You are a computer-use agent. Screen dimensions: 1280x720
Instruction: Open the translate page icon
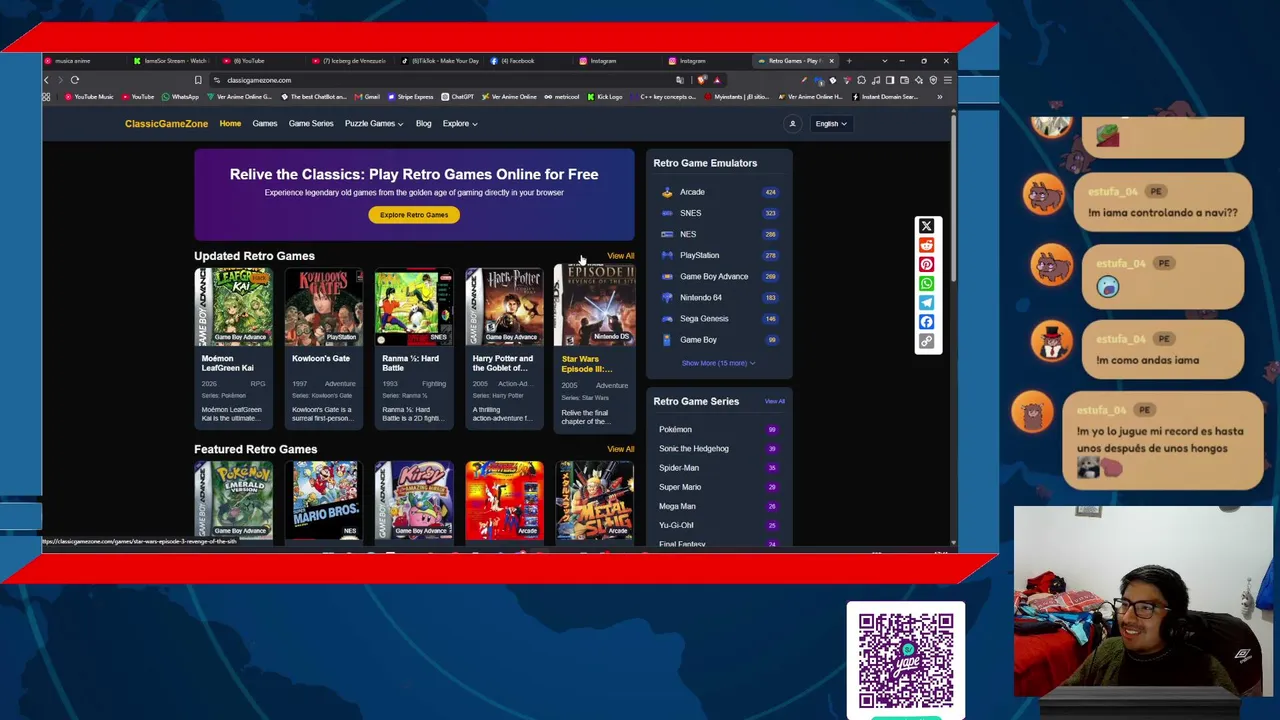point(680,80)
